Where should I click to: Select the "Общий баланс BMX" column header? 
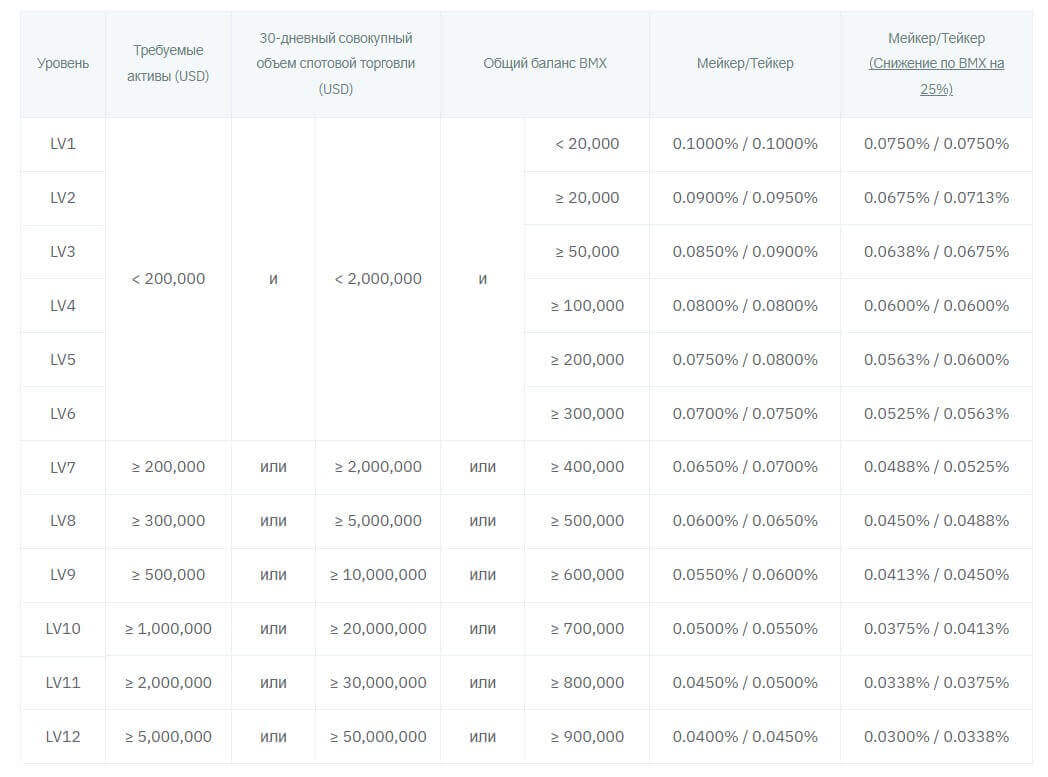pyautogui.click(x=545, y=63)
